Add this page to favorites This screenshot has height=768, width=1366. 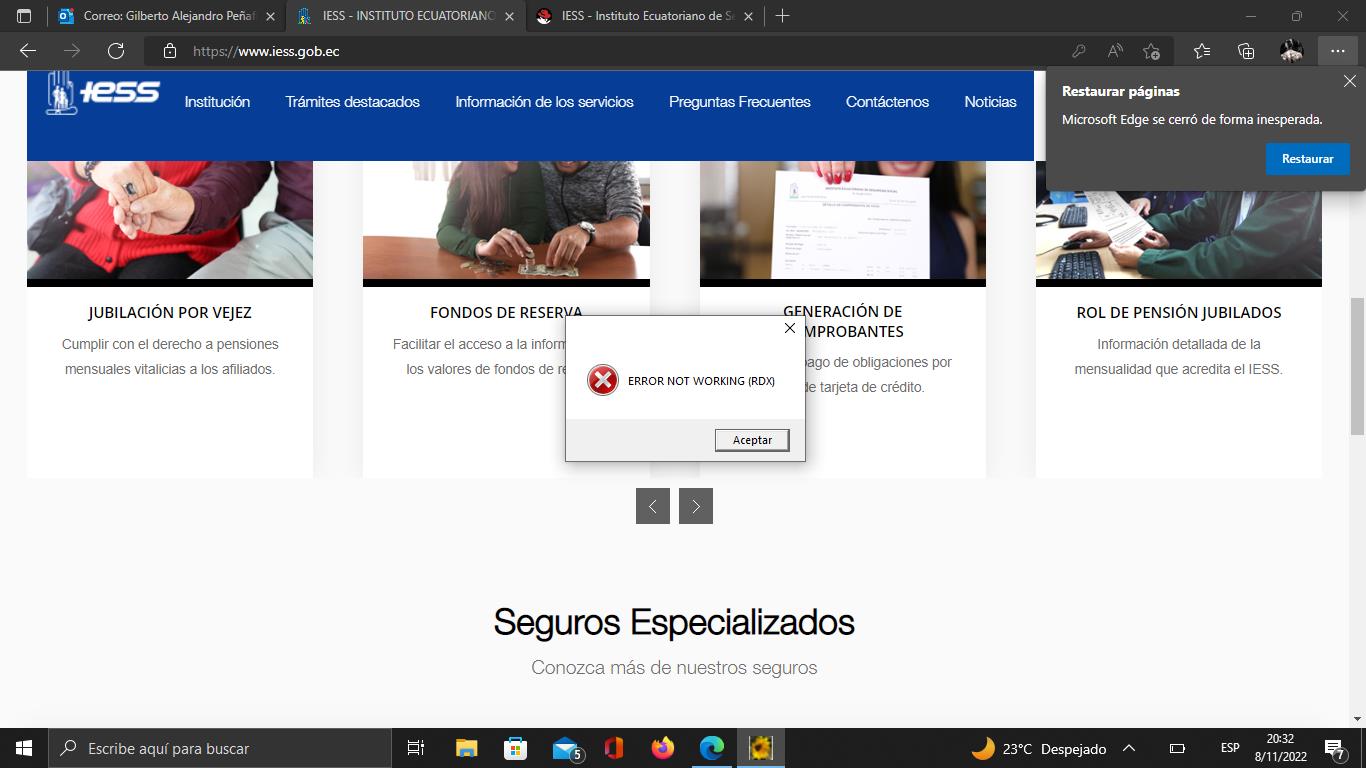1151,51
